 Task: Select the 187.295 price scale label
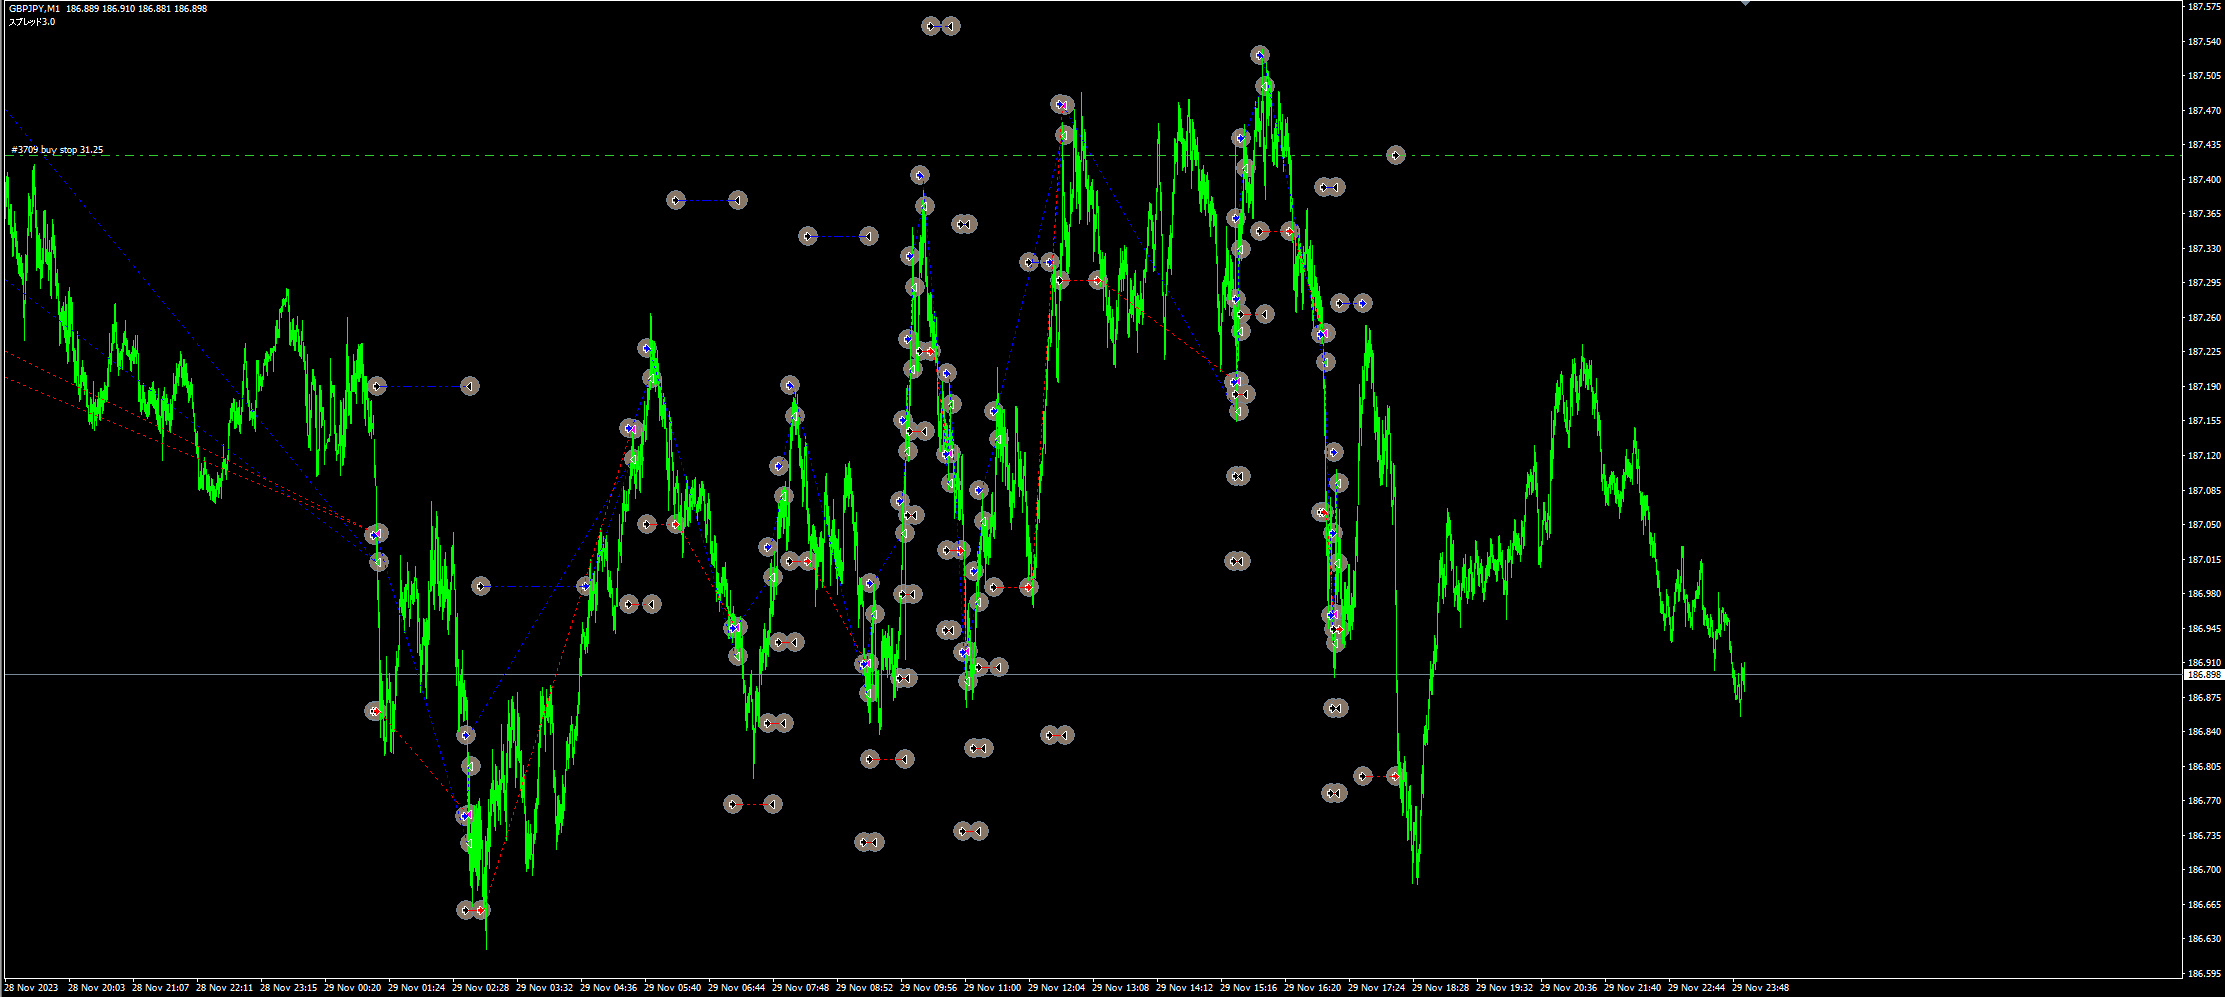(x=2203, y=283)
